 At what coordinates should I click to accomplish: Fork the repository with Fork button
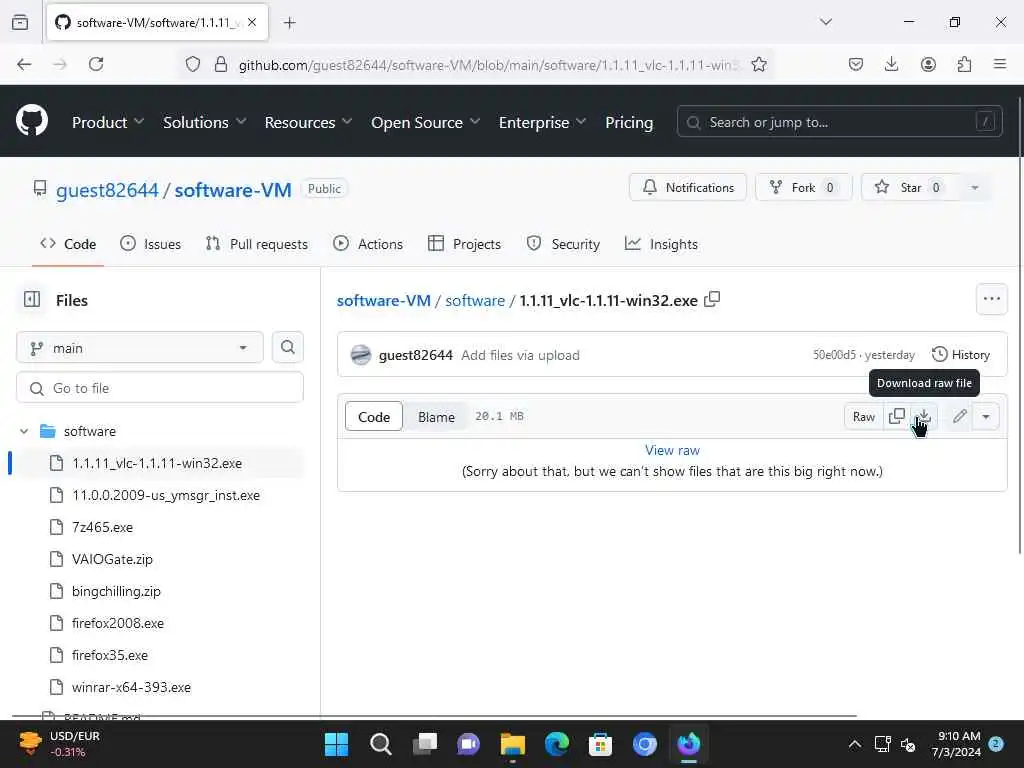[x=803, y=187]
